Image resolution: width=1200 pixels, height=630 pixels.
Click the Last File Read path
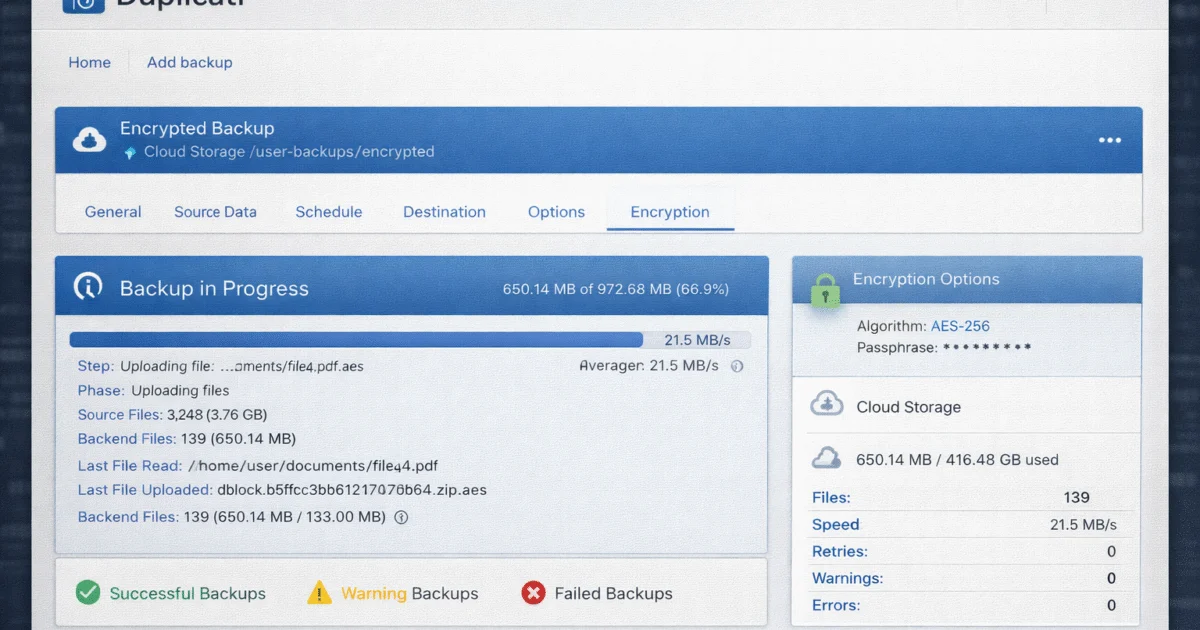click(313, 466)
